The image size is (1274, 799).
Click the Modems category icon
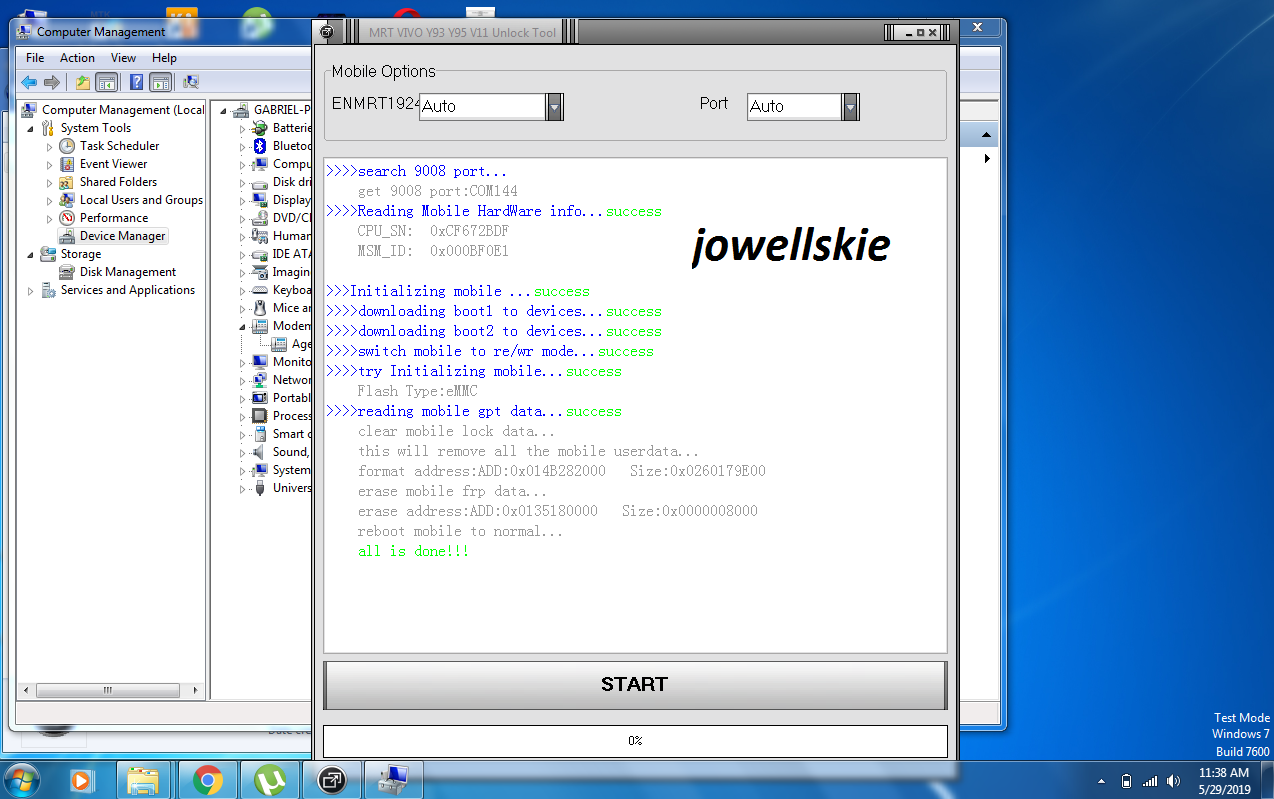pos(260,326)
